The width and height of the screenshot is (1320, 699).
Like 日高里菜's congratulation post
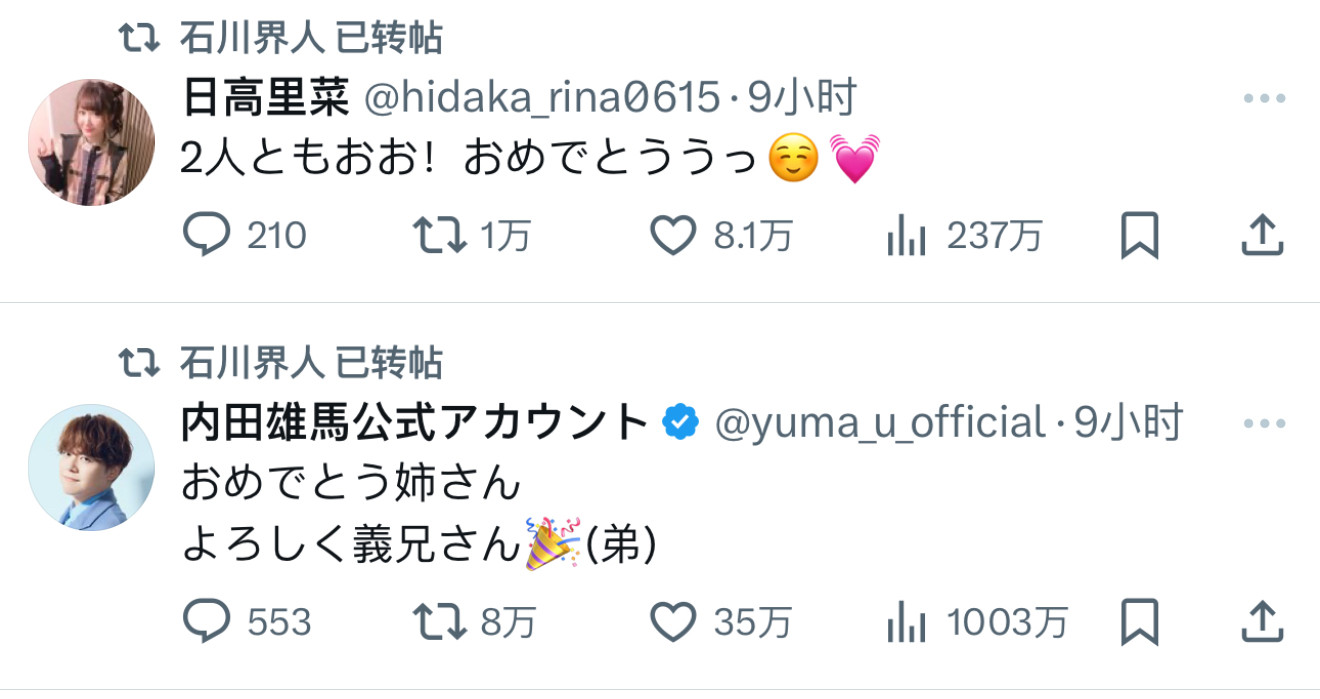673,236
